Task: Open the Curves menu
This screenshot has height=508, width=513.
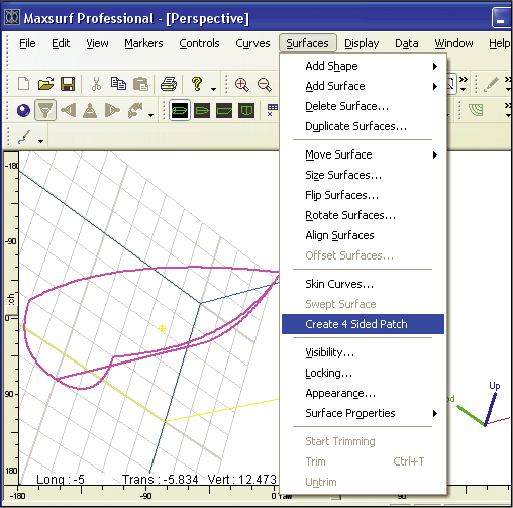Action: tap(253, 43)
